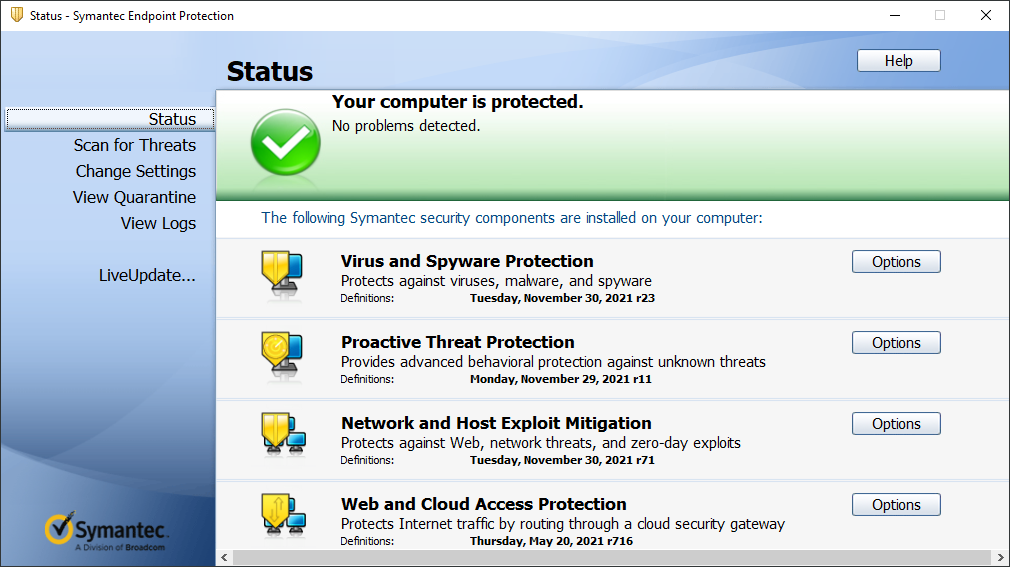Image resolution: width=1010 pixels, height=567 pixels.
Task: Click the horizontal scrollbar left arrow
Action: [224, 557]
